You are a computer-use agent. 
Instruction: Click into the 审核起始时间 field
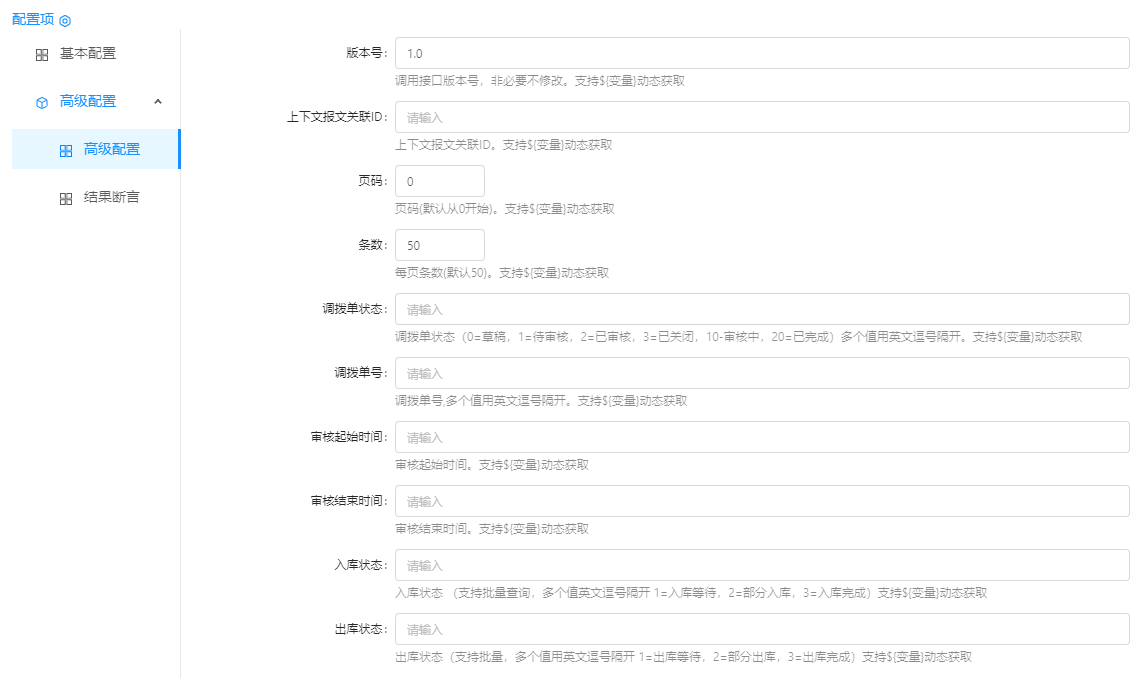click(762, 437)
